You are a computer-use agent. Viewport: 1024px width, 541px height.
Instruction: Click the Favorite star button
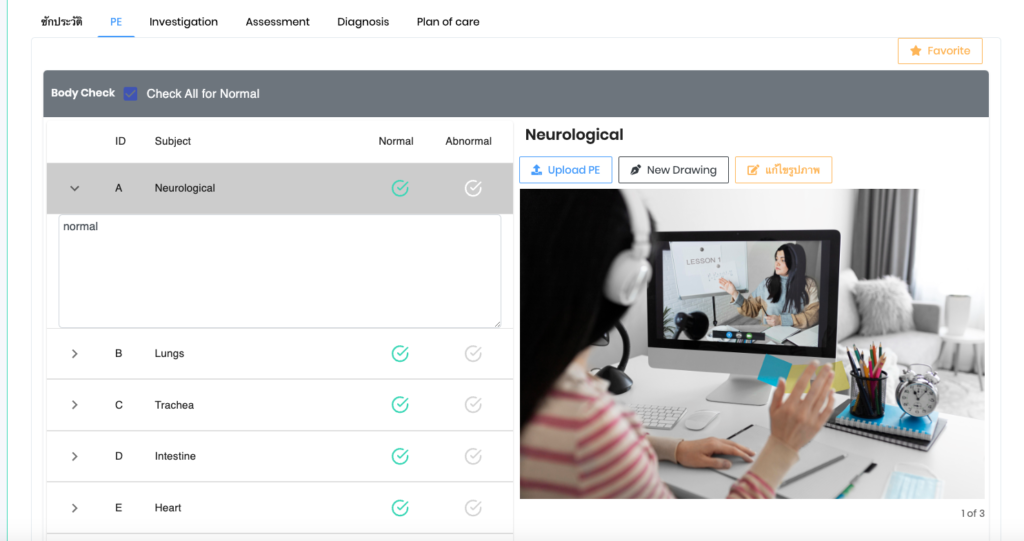pyautogui.click(x=939, y=51)
